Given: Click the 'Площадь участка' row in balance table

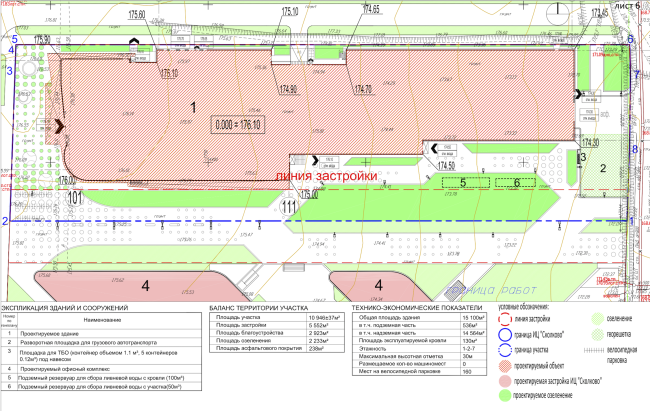Looking at the screenshot, I should pos(238,317).
